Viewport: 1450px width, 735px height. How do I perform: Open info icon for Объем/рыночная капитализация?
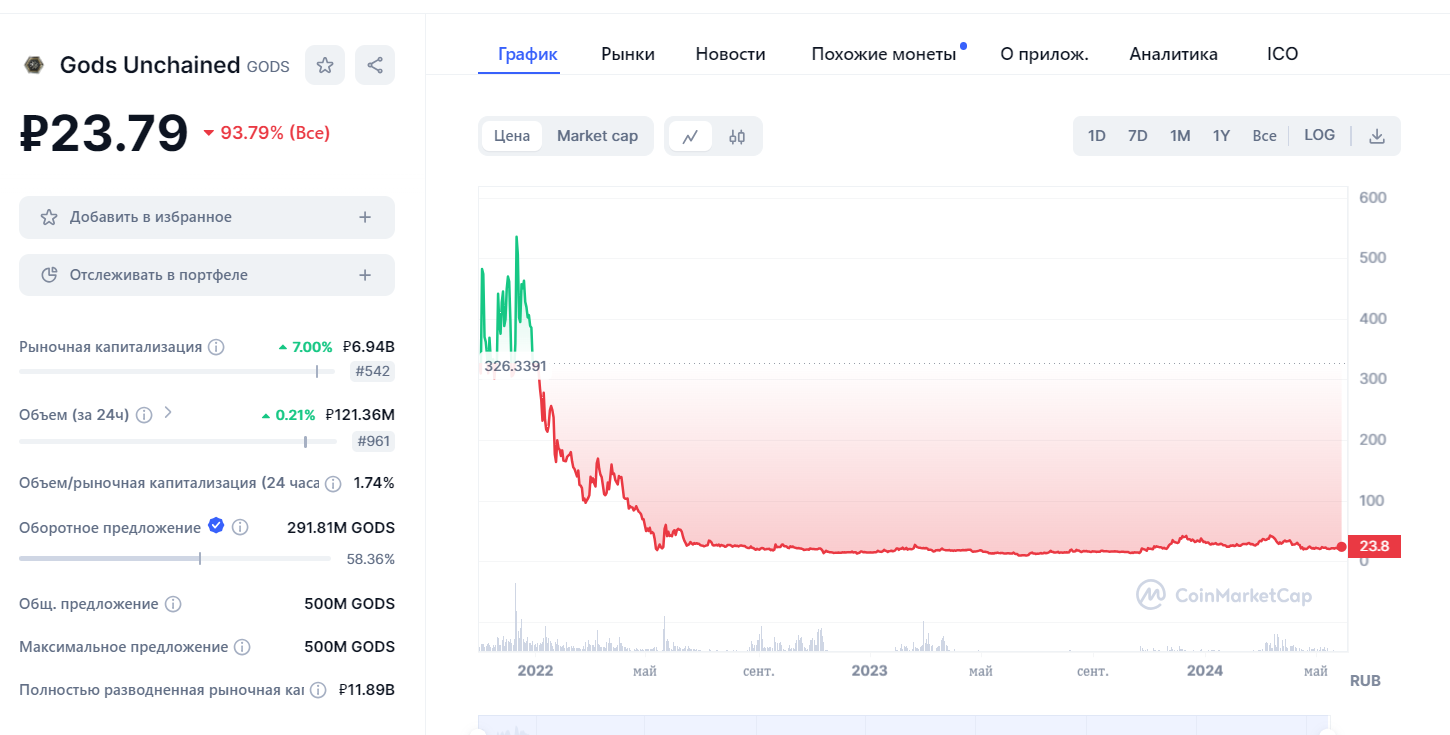click(x=334, y=483)
